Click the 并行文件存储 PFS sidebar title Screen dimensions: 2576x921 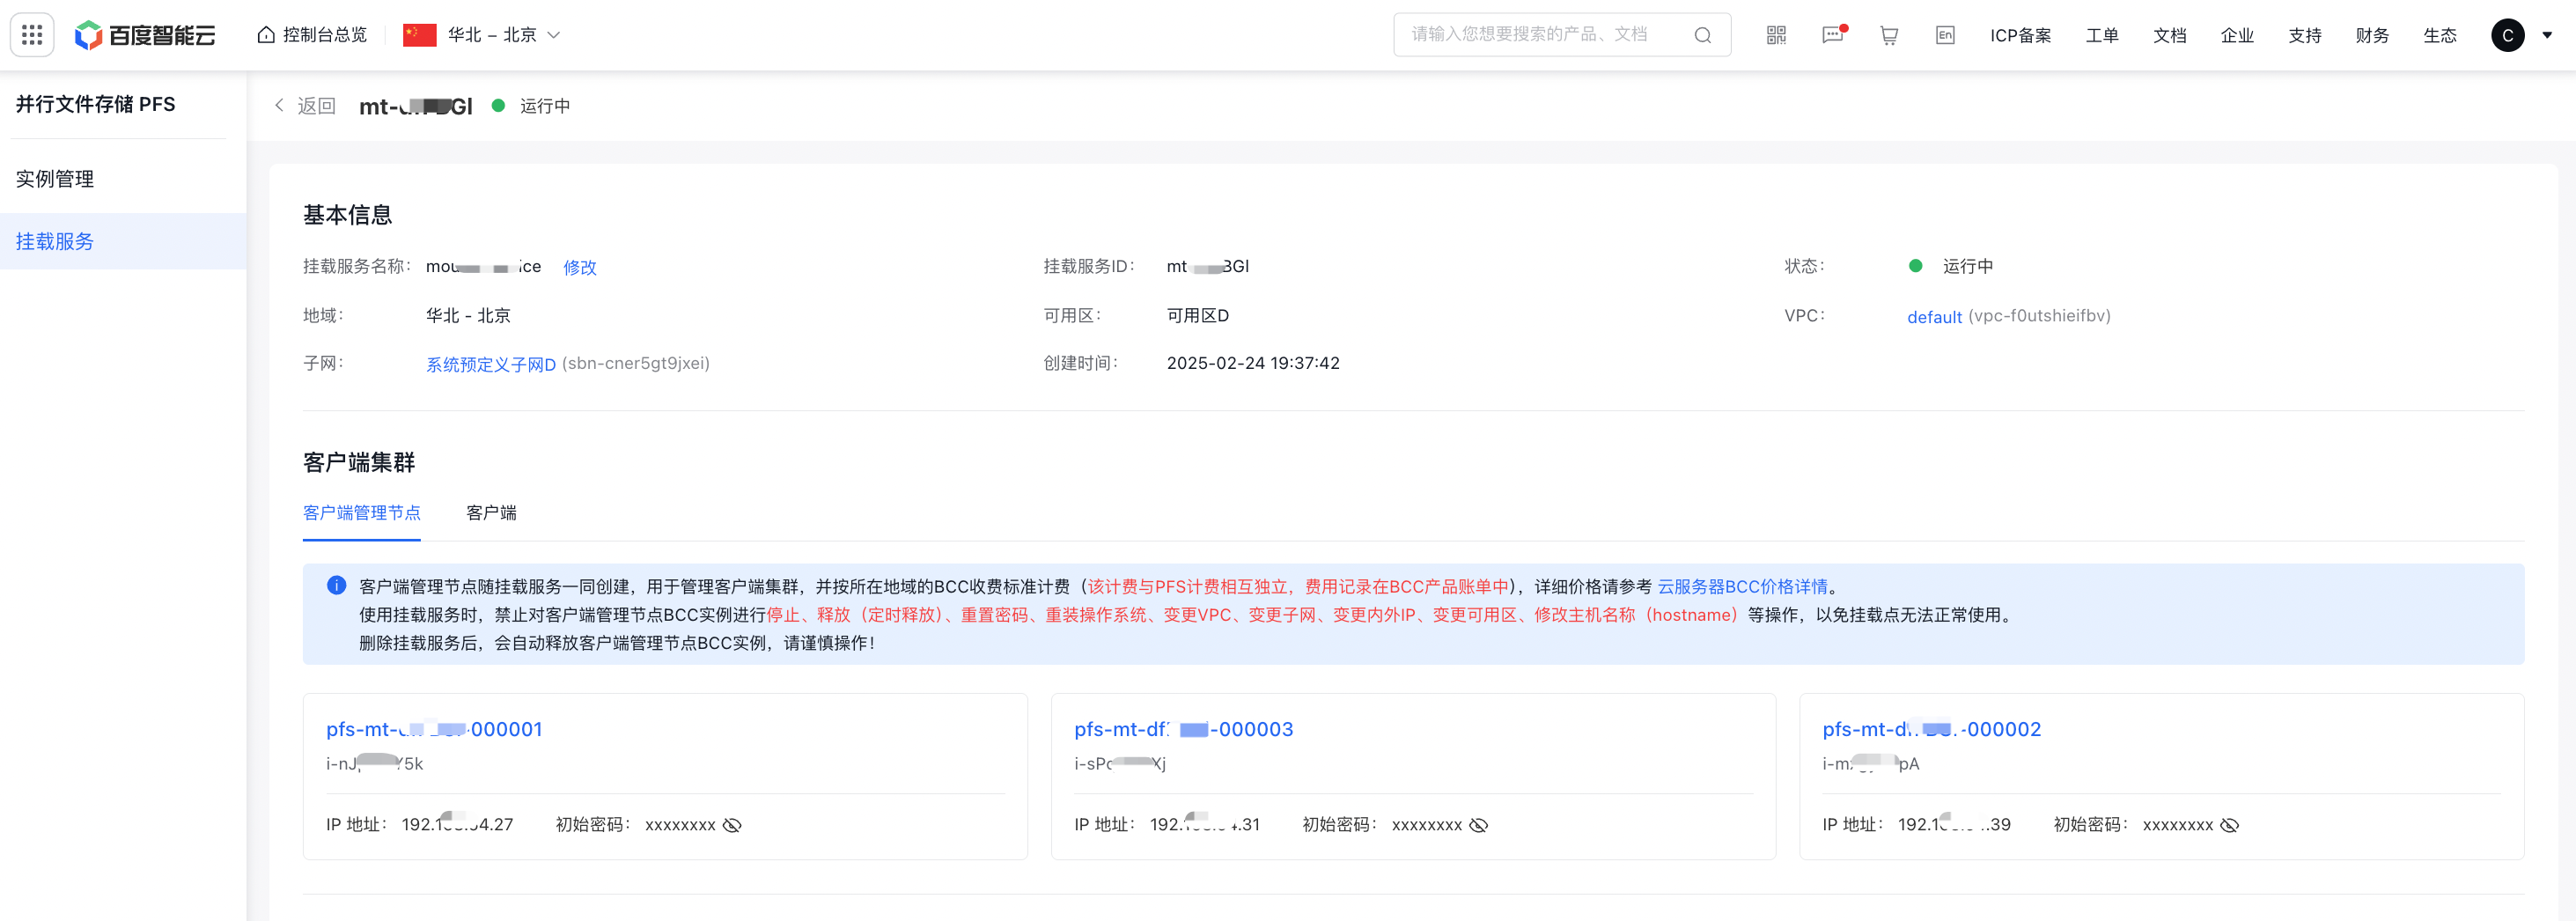click(x=95, y=104)
